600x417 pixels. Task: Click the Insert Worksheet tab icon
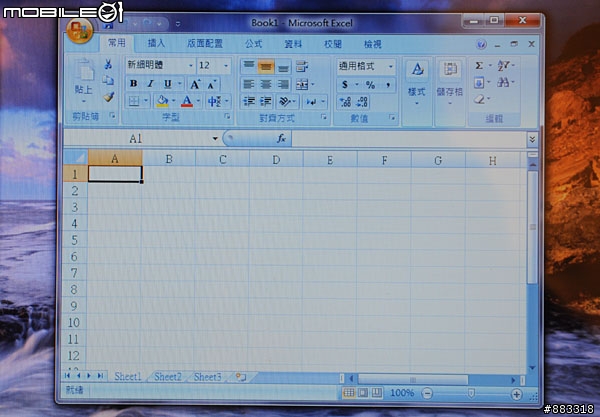240,377
